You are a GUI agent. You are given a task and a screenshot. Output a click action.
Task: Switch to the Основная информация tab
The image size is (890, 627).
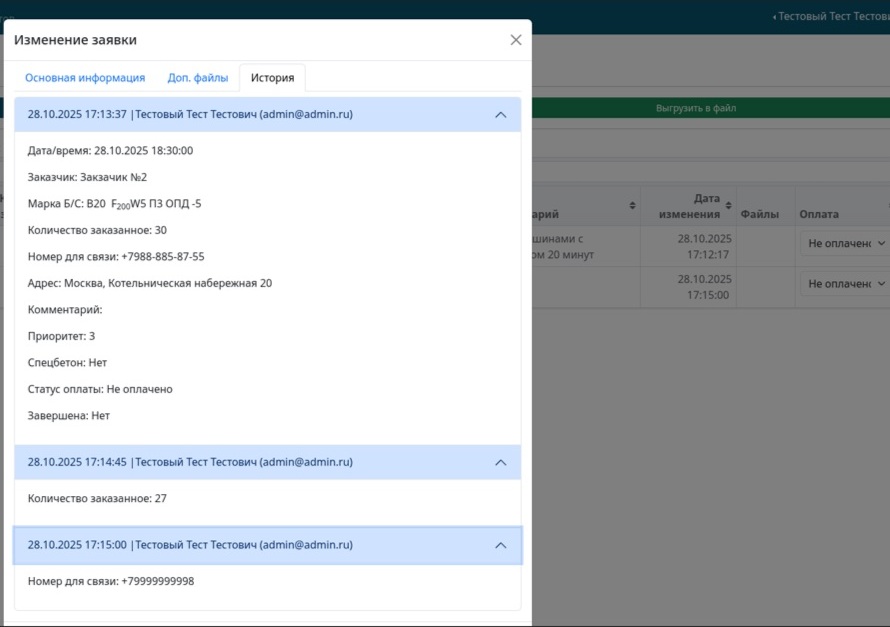[x=85, y=78]
